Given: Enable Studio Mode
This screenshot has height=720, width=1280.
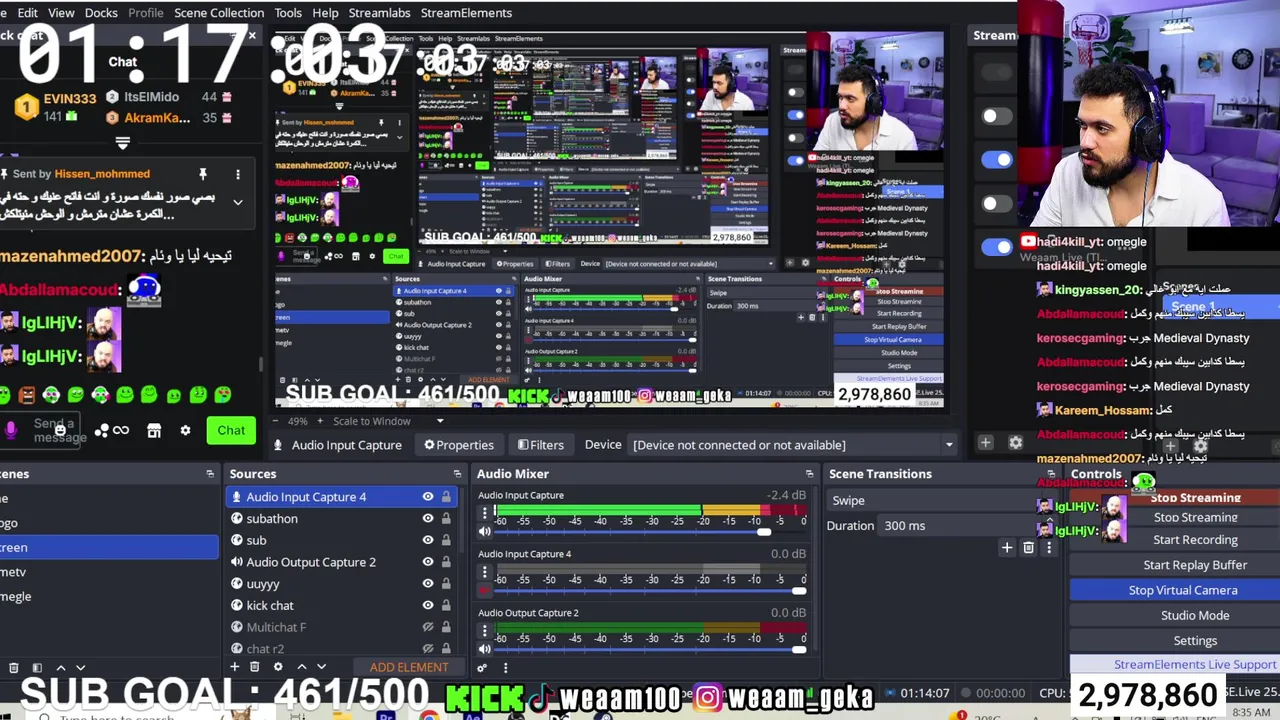Looking at the screenshot, I should tap(1195, 615).
